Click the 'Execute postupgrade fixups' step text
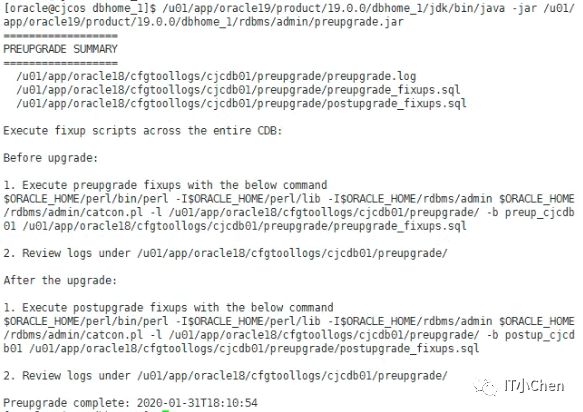The width and height of the screenshot is (583, 412). coord(168,307)
